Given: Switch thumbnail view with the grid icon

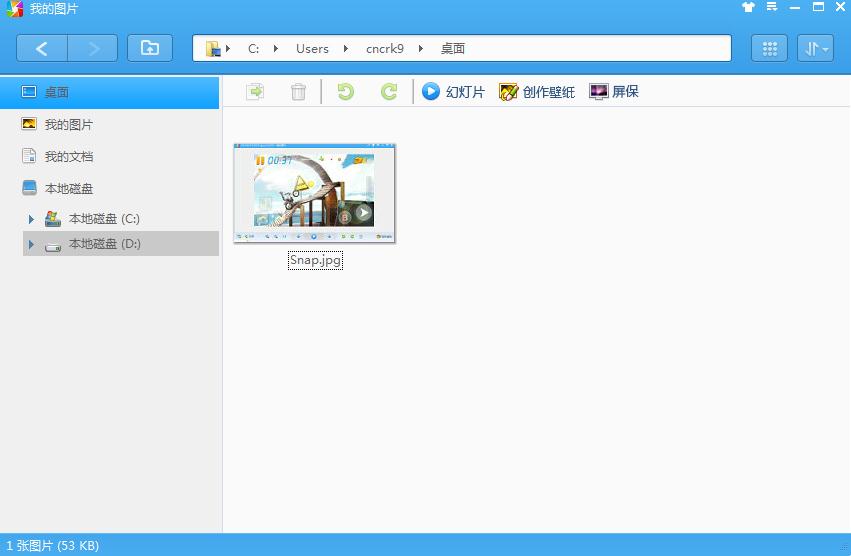Looking at the screenshot, I should [769, 48].
